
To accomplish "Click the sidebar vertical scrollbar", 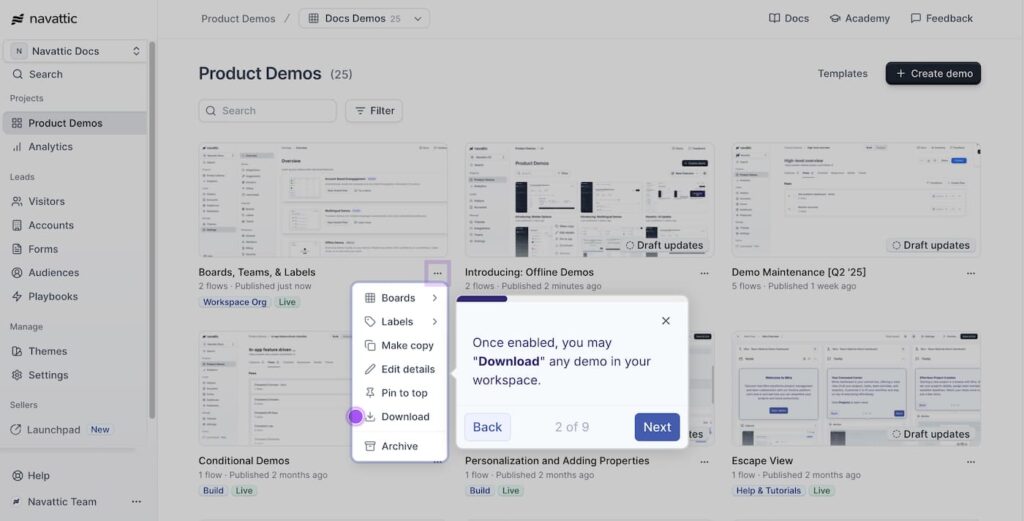I will click(152, 230).
